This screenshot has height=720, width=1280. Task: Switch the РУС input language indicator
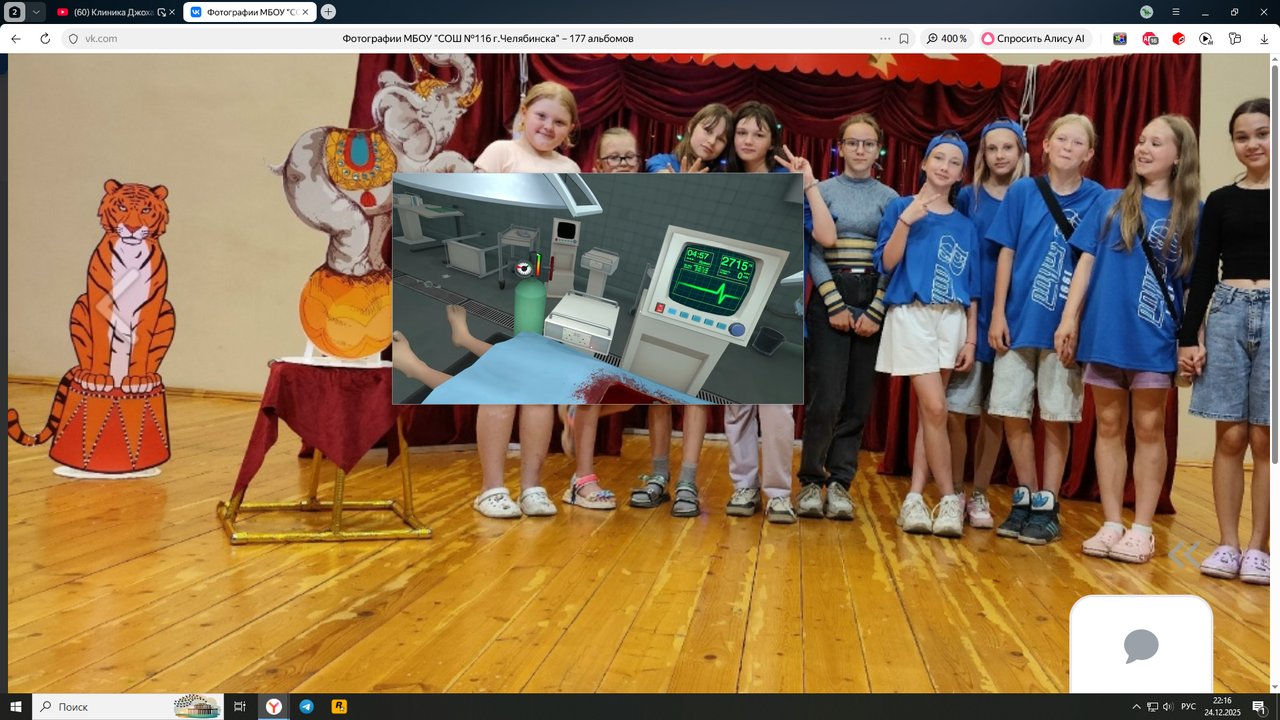(x=1188, y=707)
